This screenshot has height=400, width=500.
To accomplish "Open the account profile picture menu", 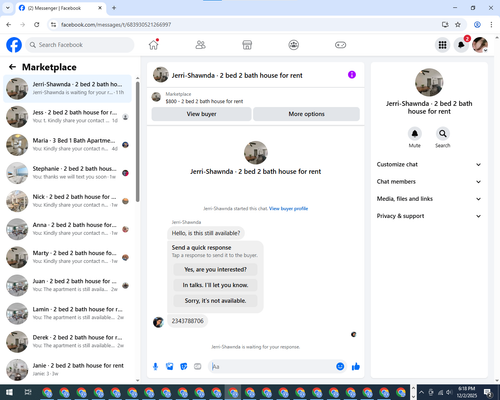I will pos(480,45).
